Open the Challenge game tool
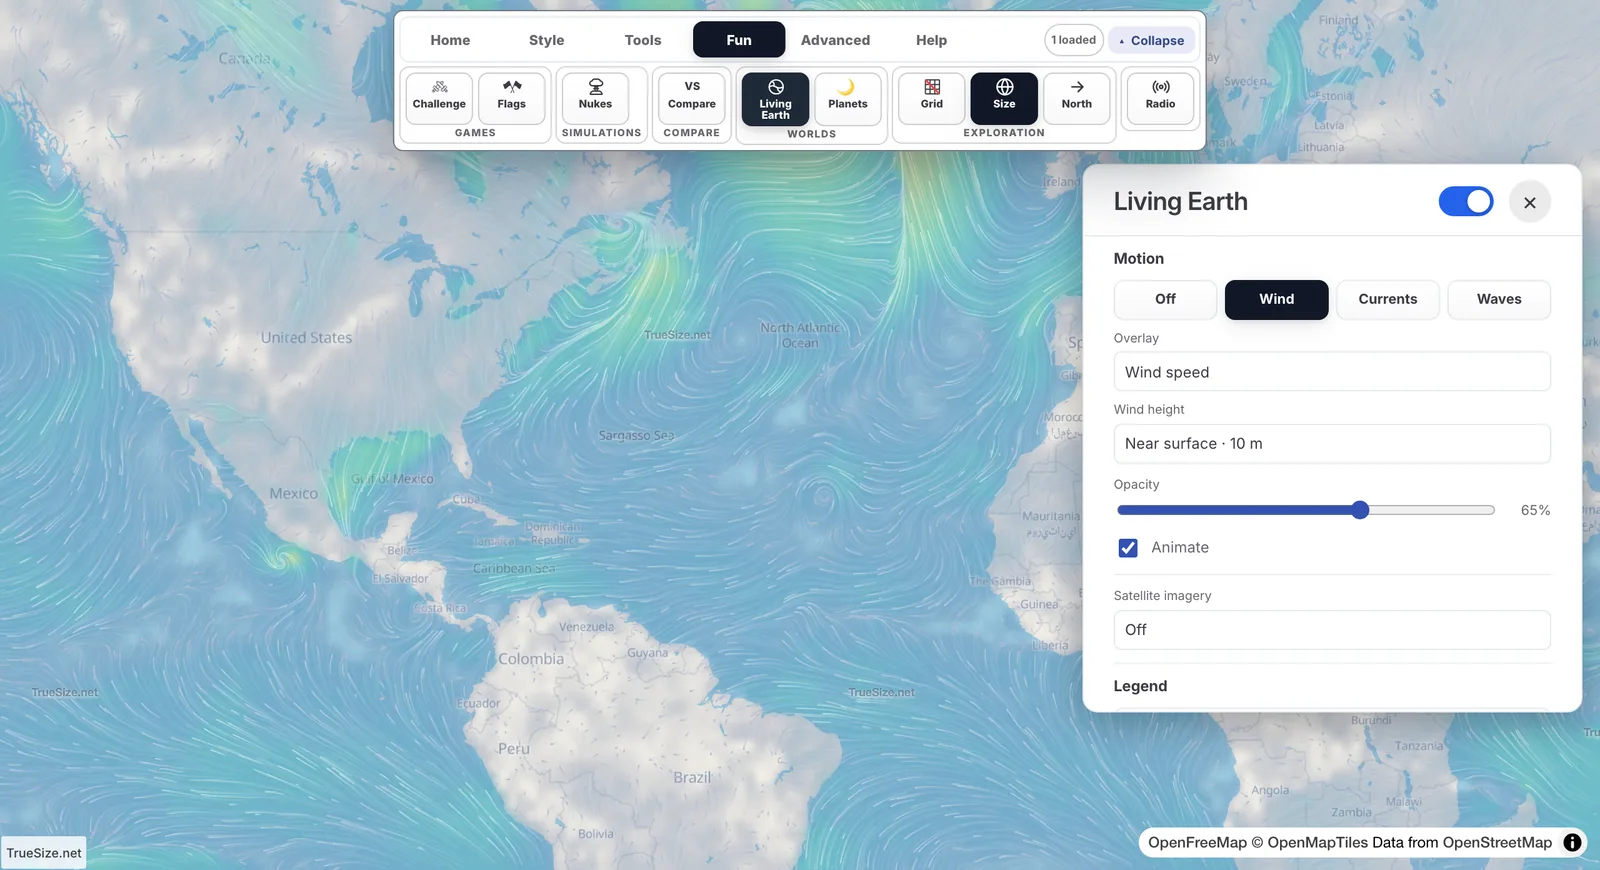This screenshot has width=1600, height=870. point(439,97)
